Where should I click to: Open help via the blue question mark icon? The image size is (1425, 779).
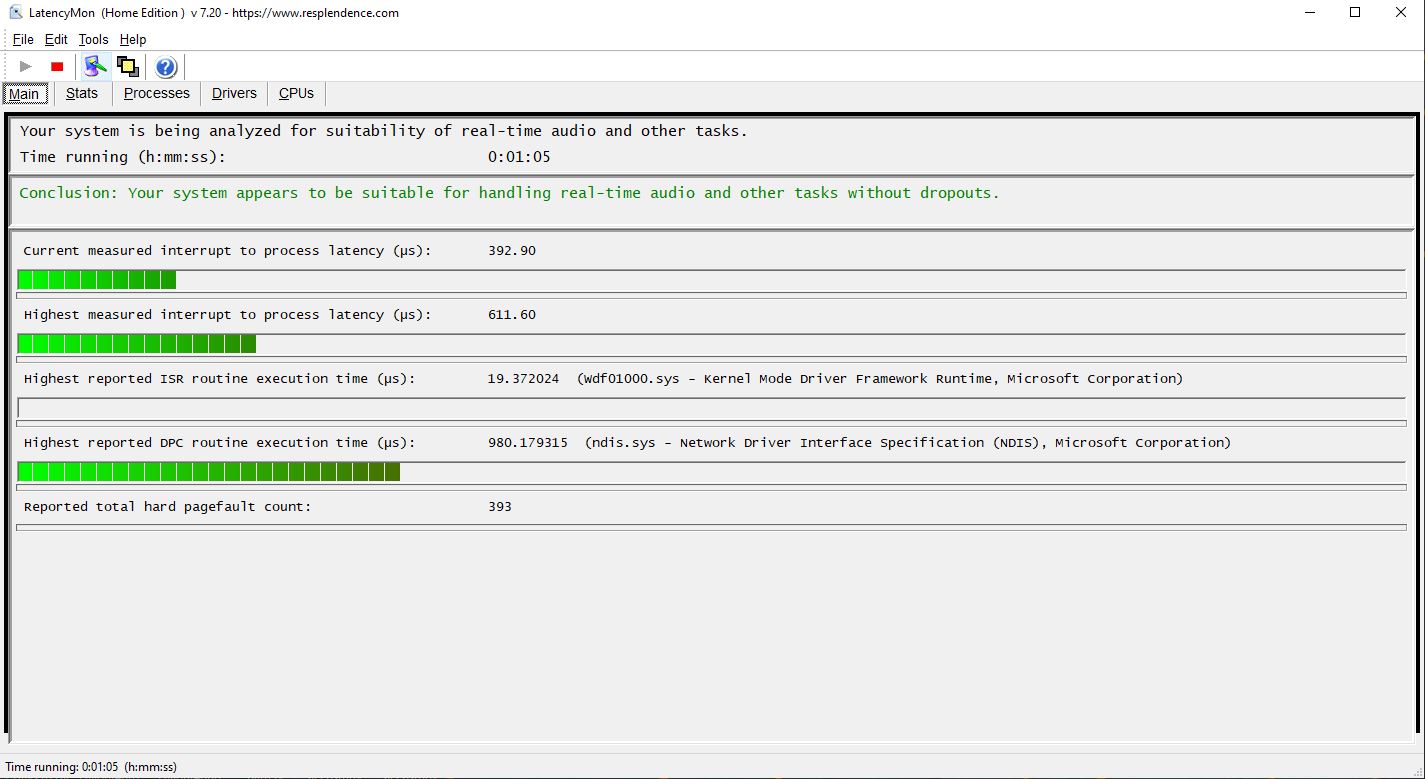(x=166, y=67)
